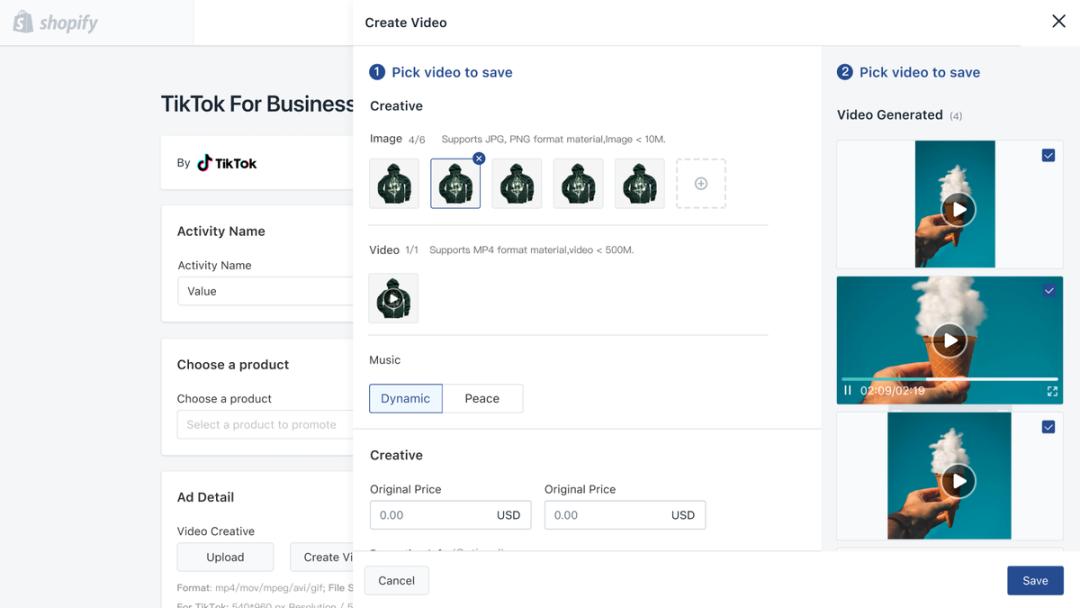Click the plus icon to add another image
Viewport: 1080px width, 608px height.
702,183
